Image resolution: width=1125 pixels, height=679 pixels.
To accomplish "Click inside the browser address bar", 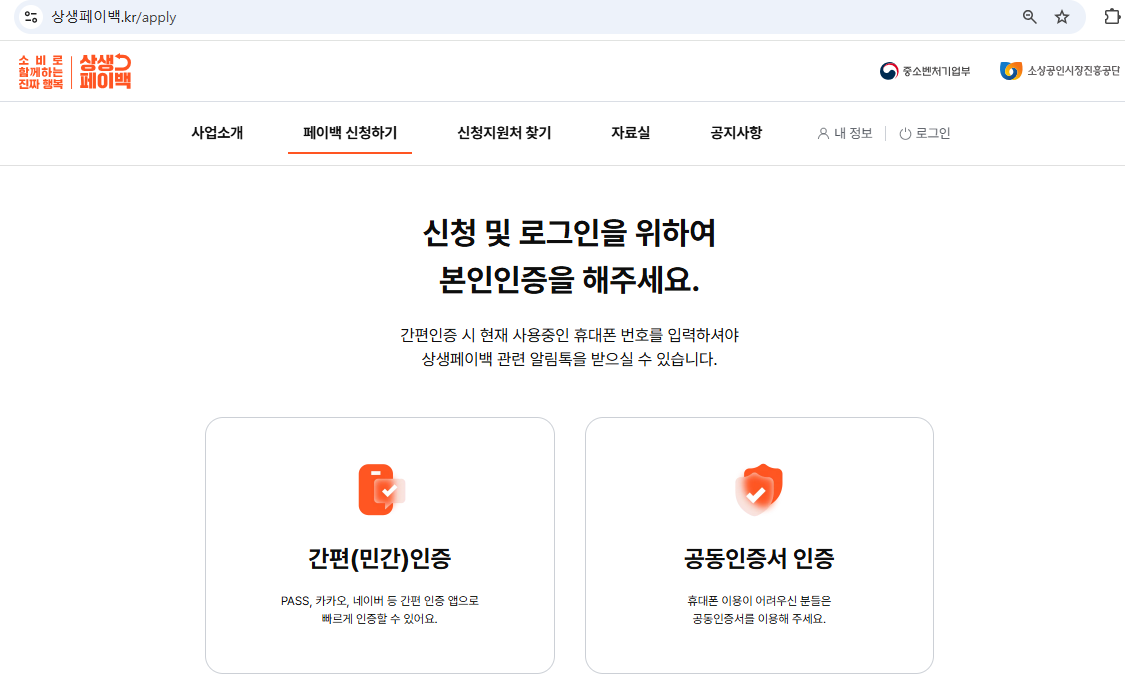I will [300, 17].
